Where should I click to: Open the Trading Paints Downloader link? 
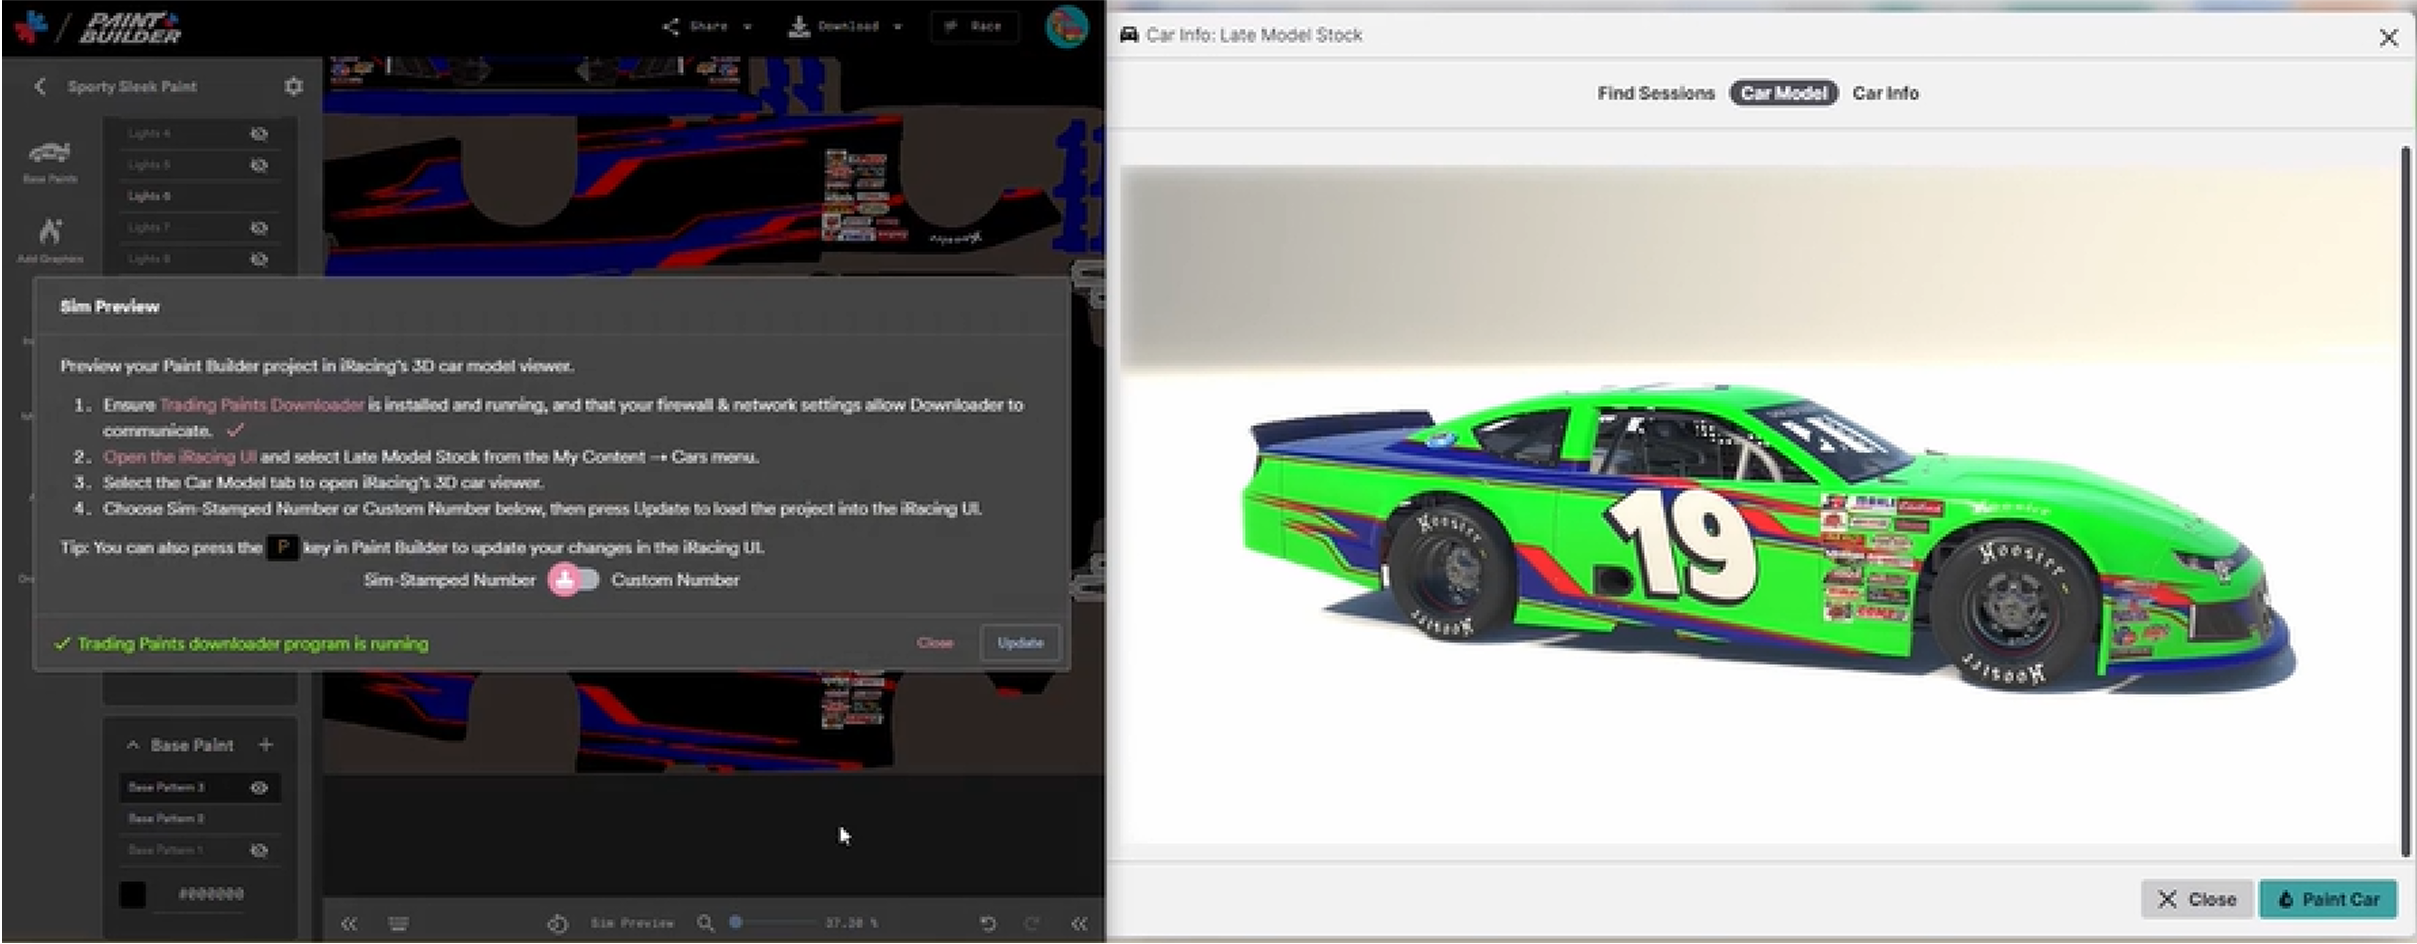click(x=262, y=405)
